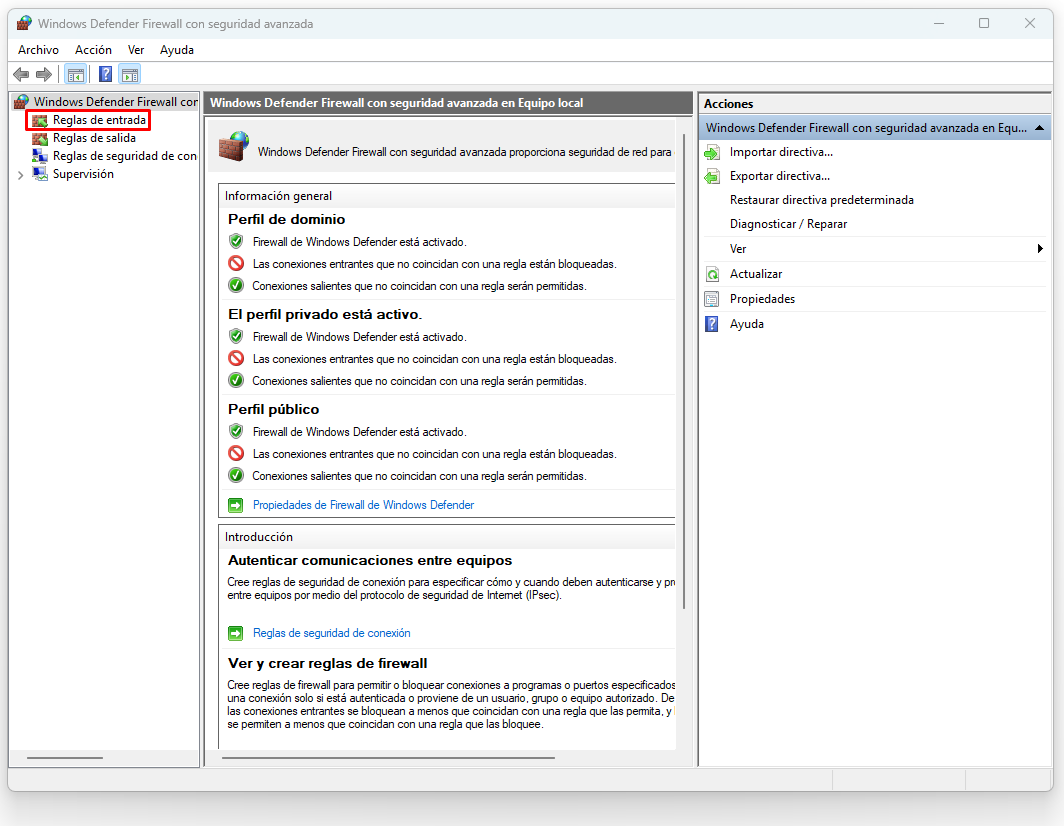Click the tree pane horizontal scrollbar

pyautogui.click(x=65, y=757)
